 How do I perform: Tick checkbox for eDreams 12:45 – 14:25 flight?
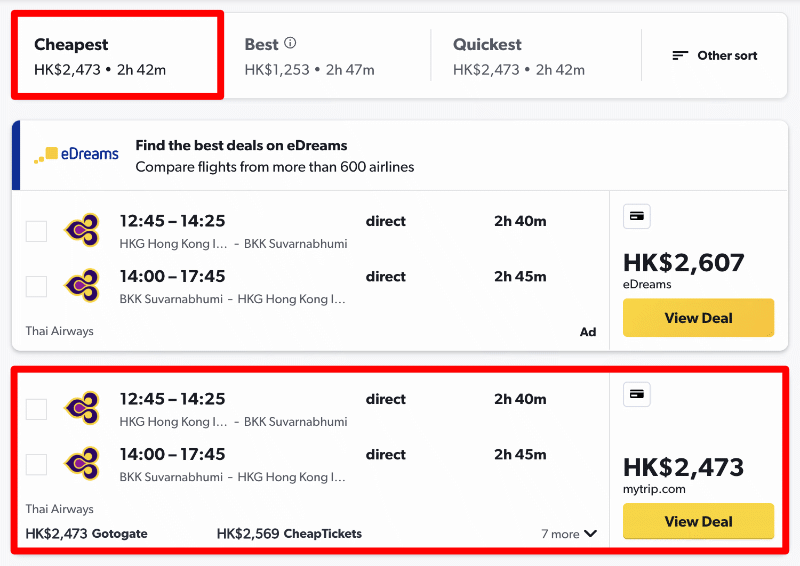click(36, 231)
